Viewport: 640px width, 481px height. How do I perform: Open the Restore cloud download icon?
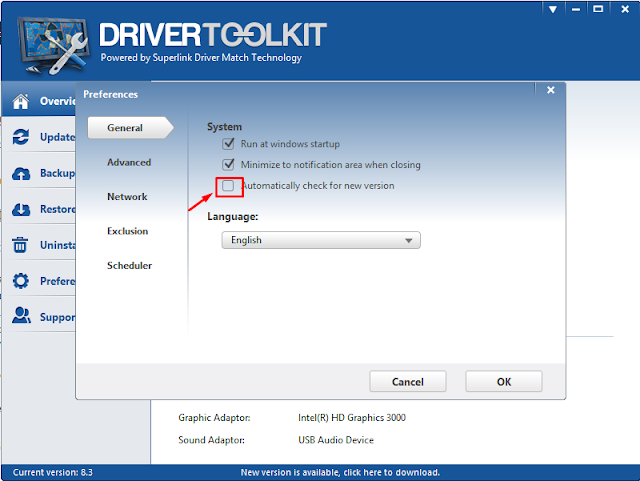click(x=20, y=209)
